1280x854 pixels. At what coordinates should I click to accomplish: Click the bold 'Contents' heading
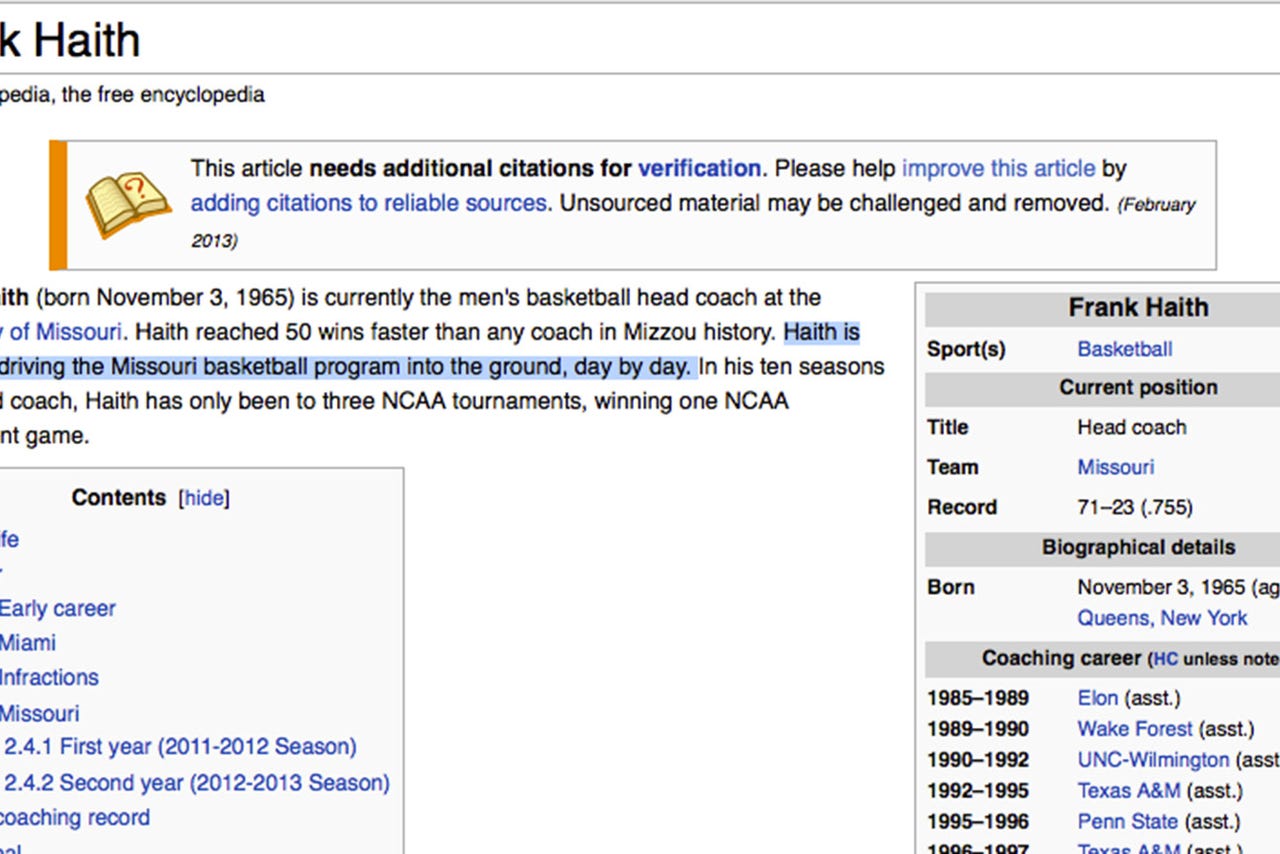(x=119, y=498)
